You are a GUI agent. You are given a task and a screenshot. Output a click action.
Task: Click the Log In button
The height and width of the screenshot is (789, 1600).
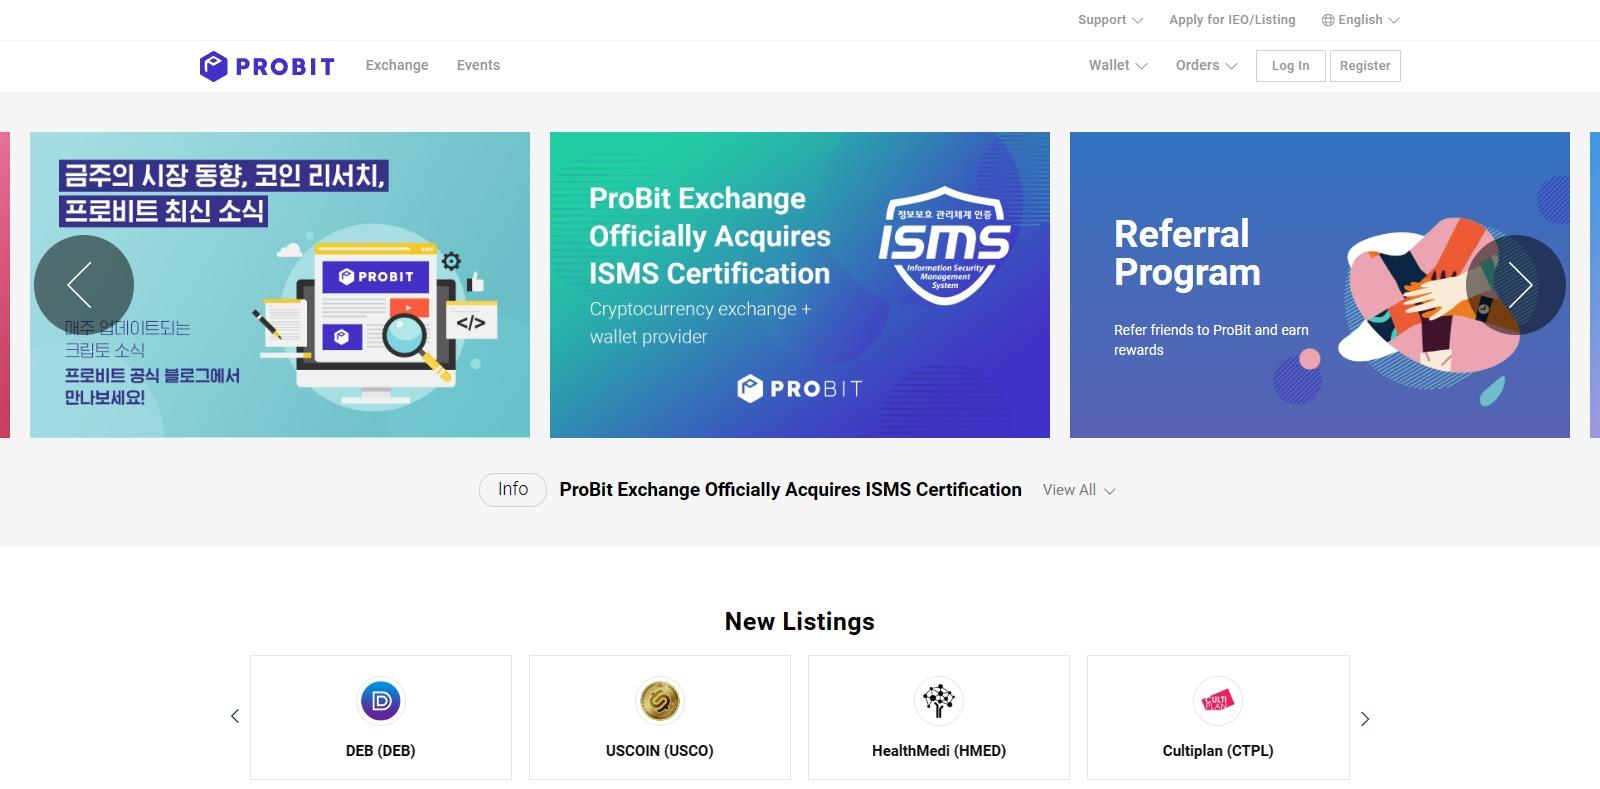point(1290,66)
